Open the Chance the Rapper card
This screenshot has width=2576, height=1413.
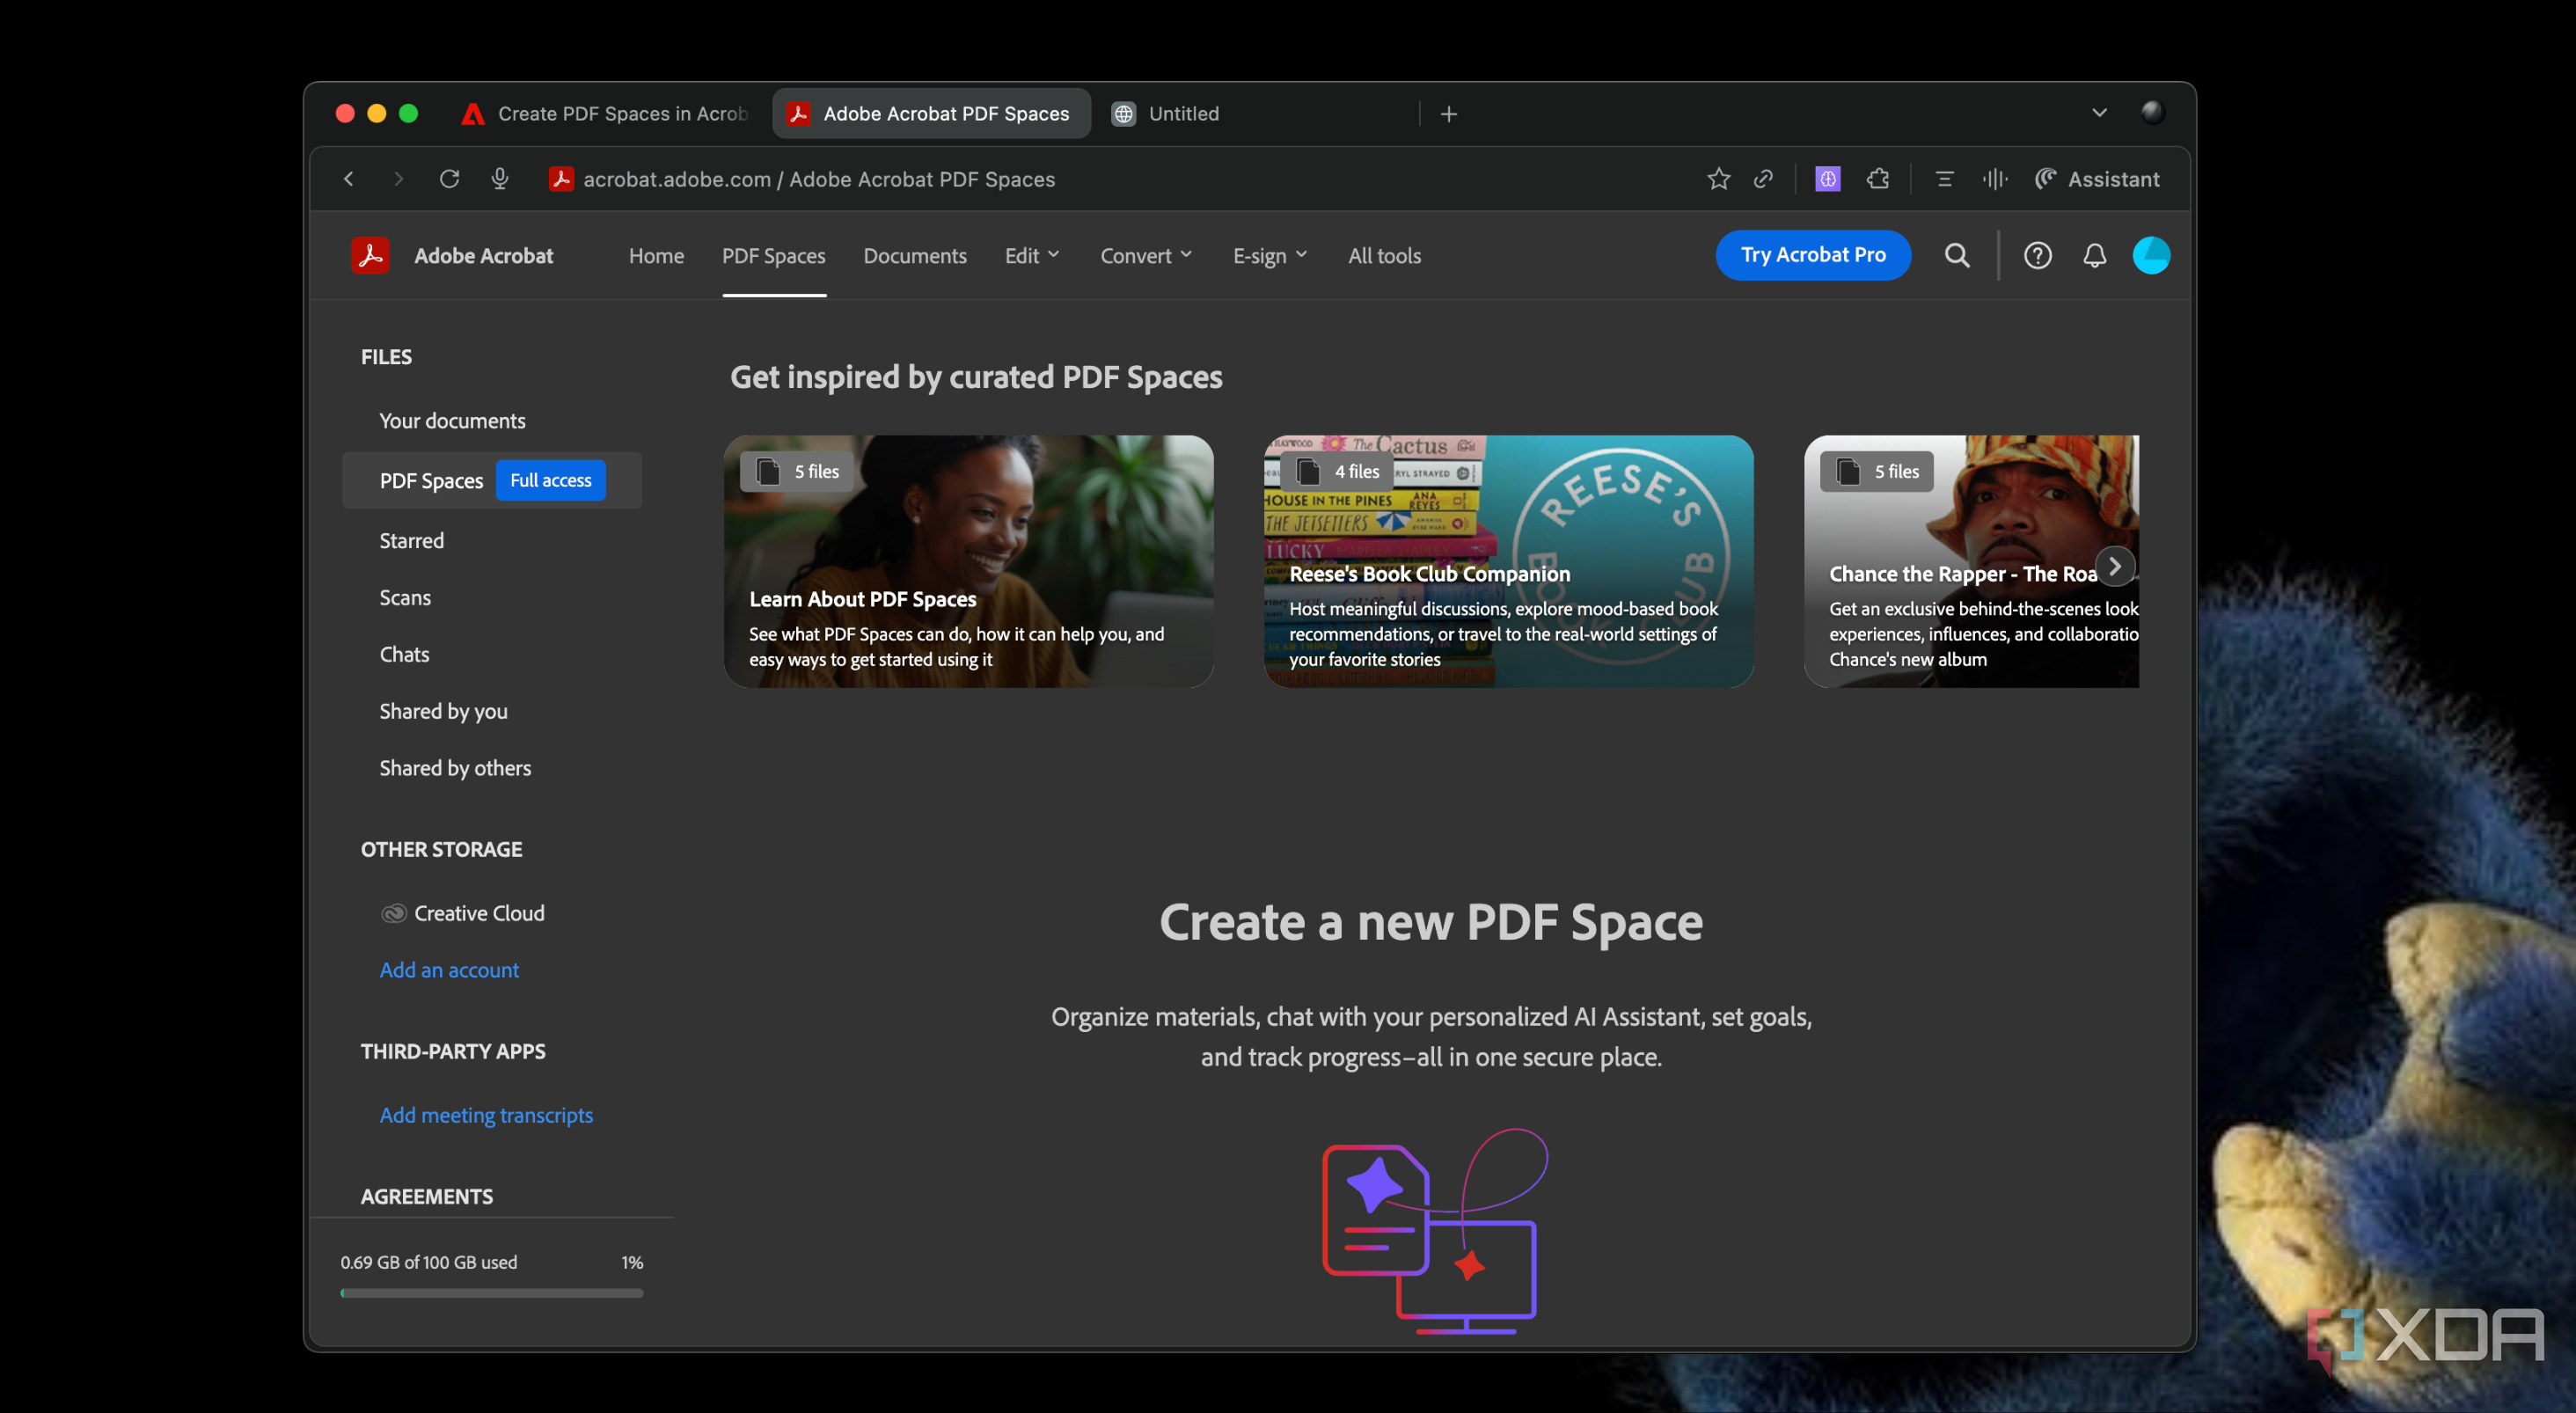click(x=1971, y=561)
